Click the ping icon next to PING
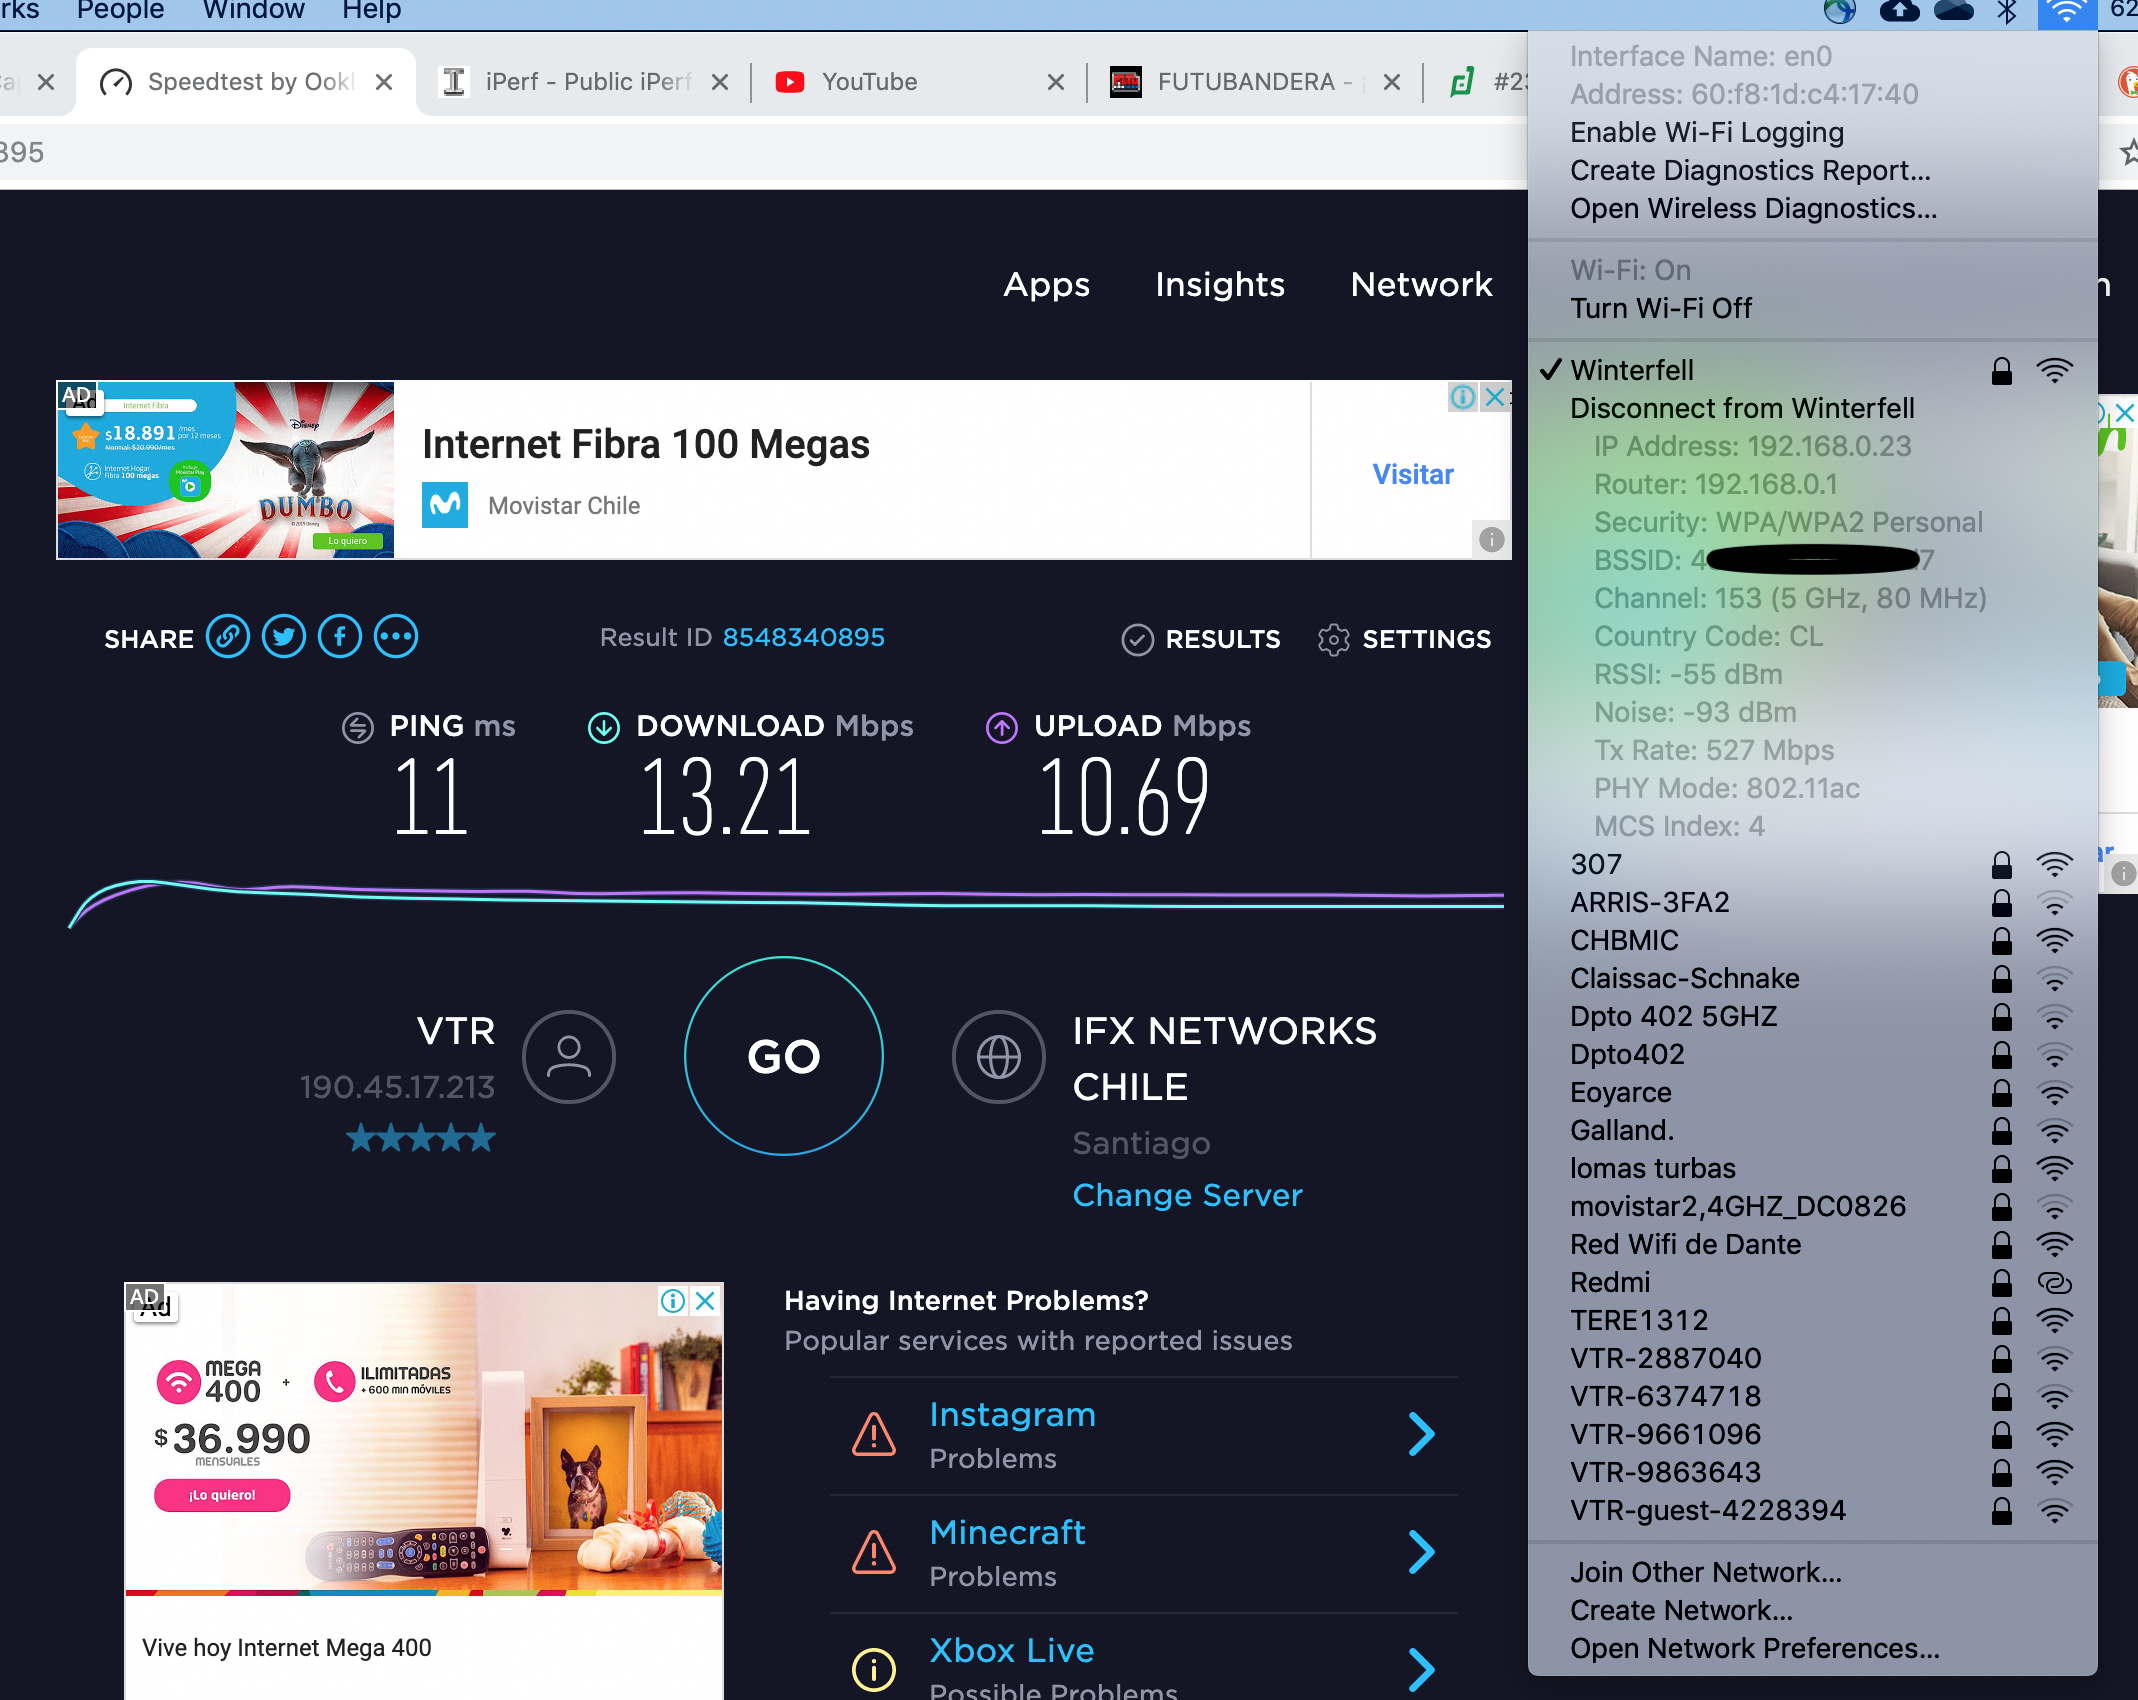 (358, 727)
